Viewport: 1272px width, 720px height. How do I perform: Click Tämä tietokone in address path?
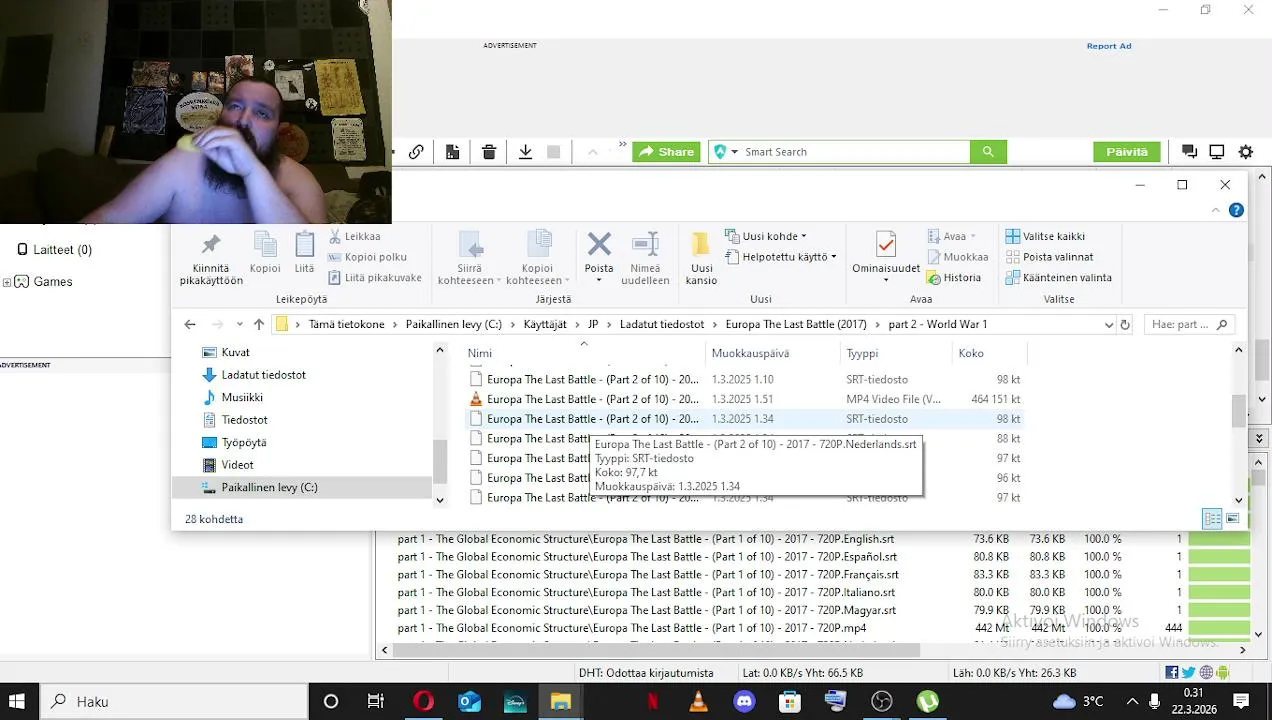346,325
